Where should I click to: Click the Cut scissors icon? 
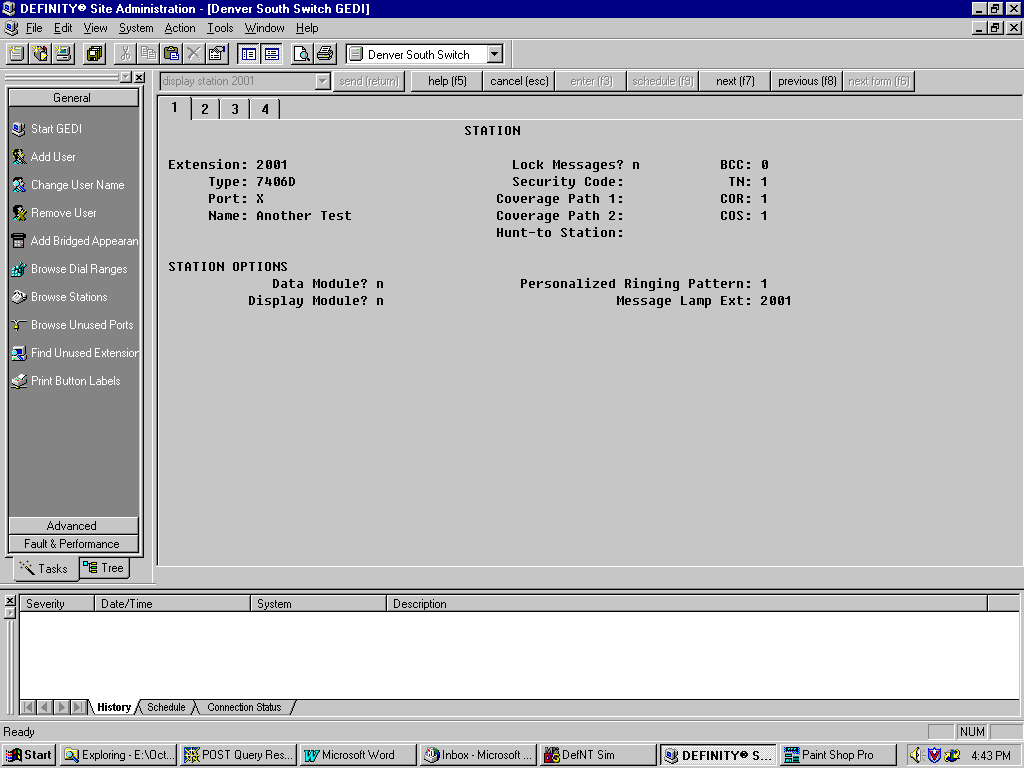[x=125, y=54]
